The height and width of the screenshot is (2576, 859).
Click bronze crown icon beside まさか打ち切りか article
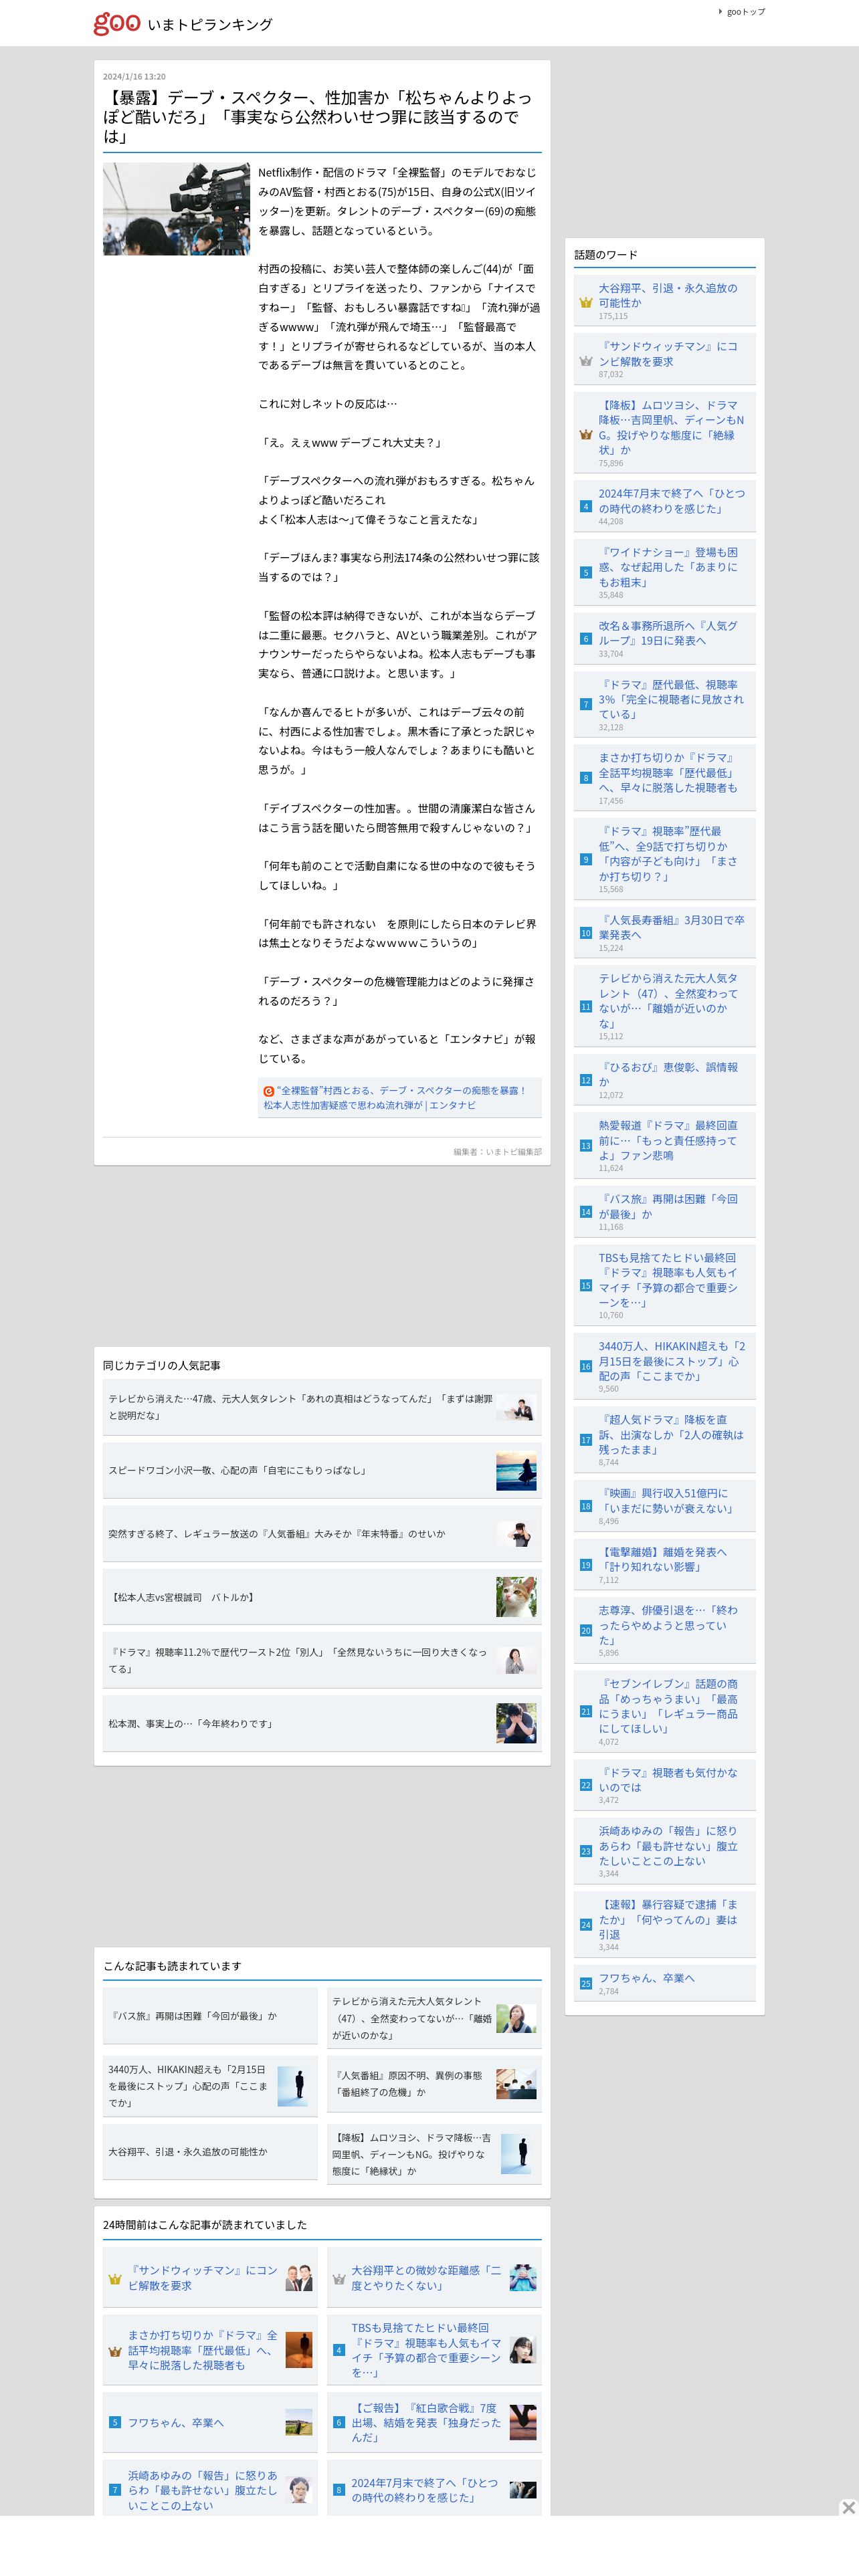[x=115, y=2351]
